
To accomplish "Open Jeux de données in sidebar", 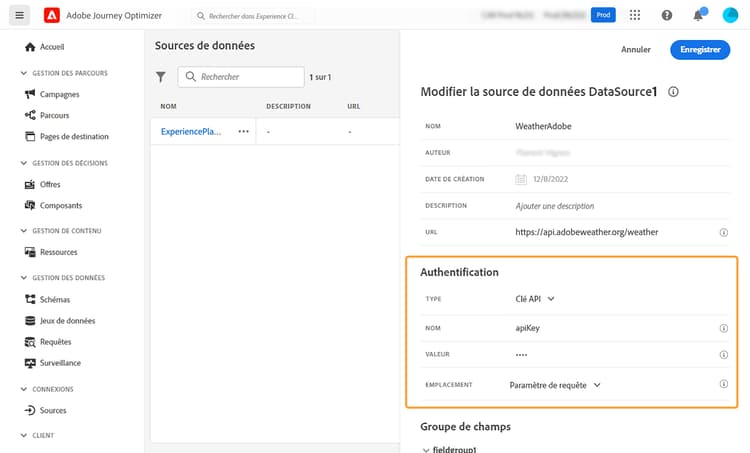I will coord(67,320).
